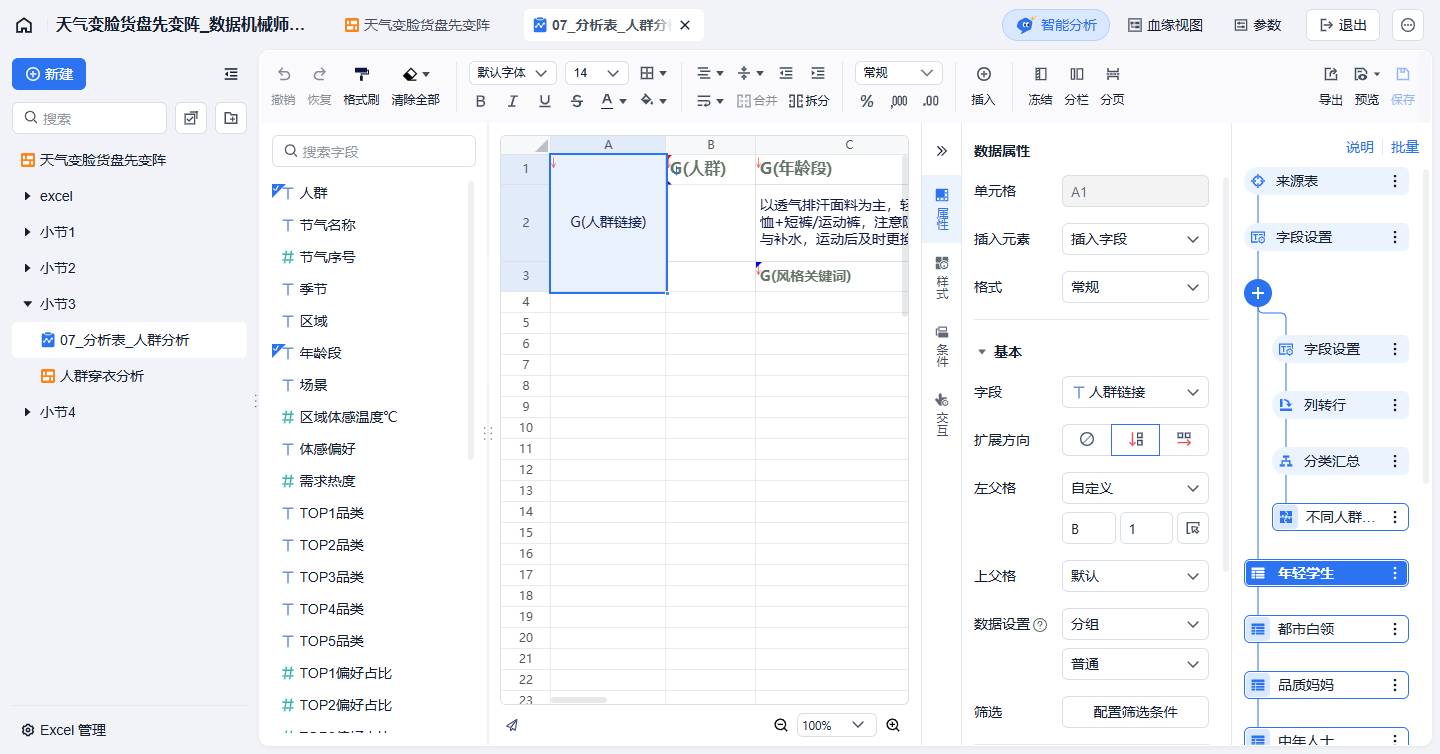Select vertical expansion direction option
The height and width of the screenshot is (754, 1440).
point(1135,440)
